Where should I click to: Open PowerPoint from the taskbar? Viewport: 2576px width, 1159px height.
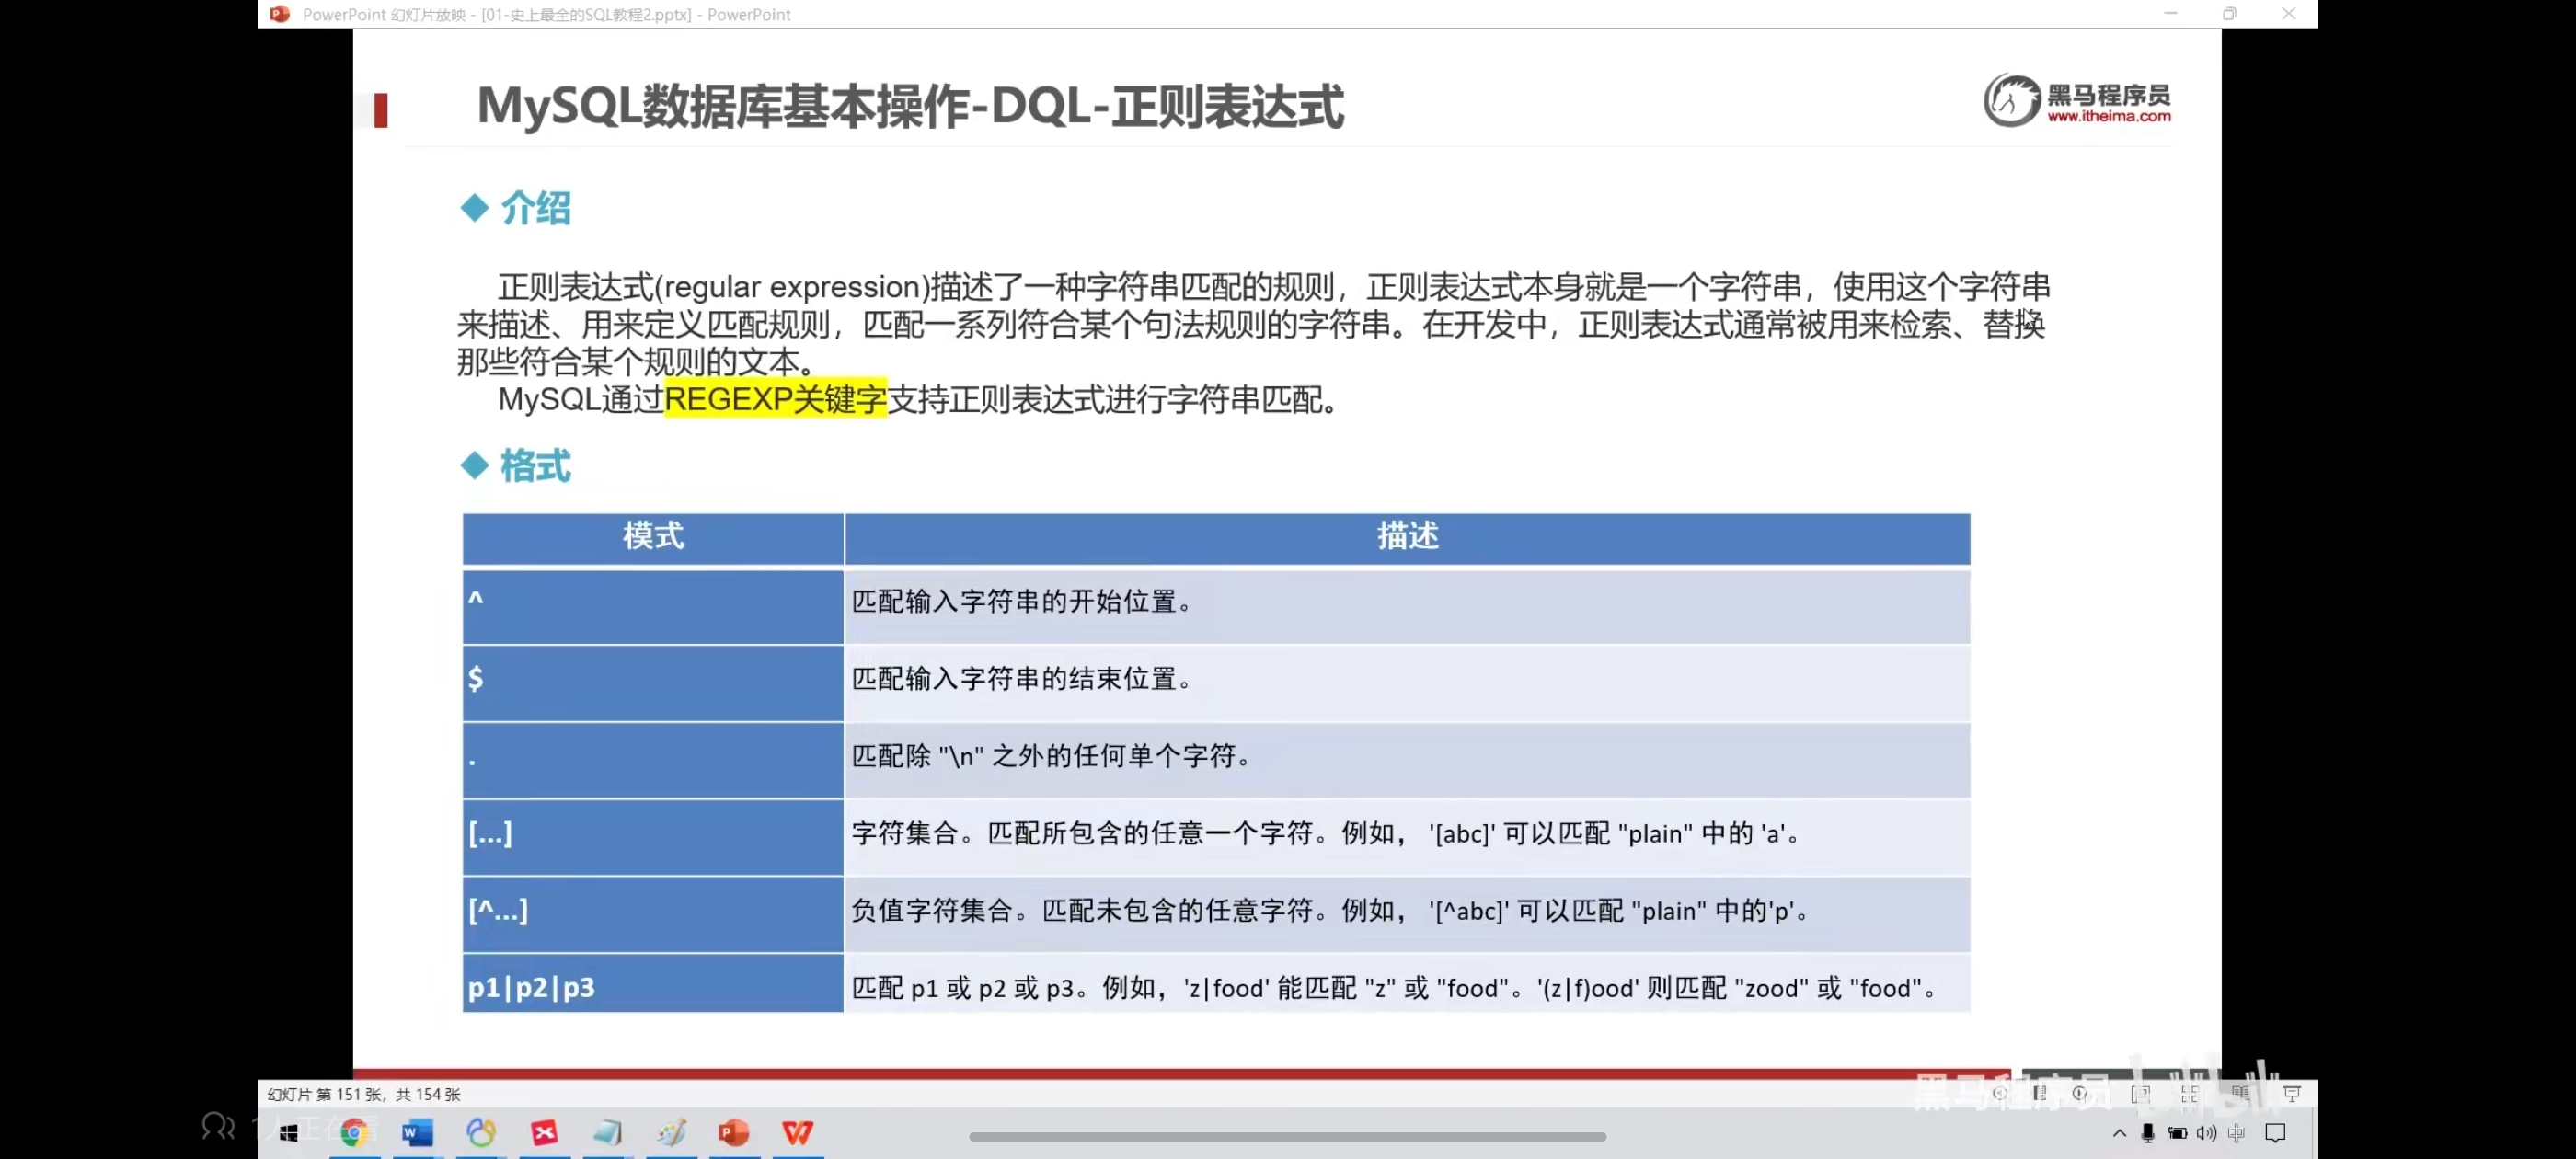[734, 1132]
